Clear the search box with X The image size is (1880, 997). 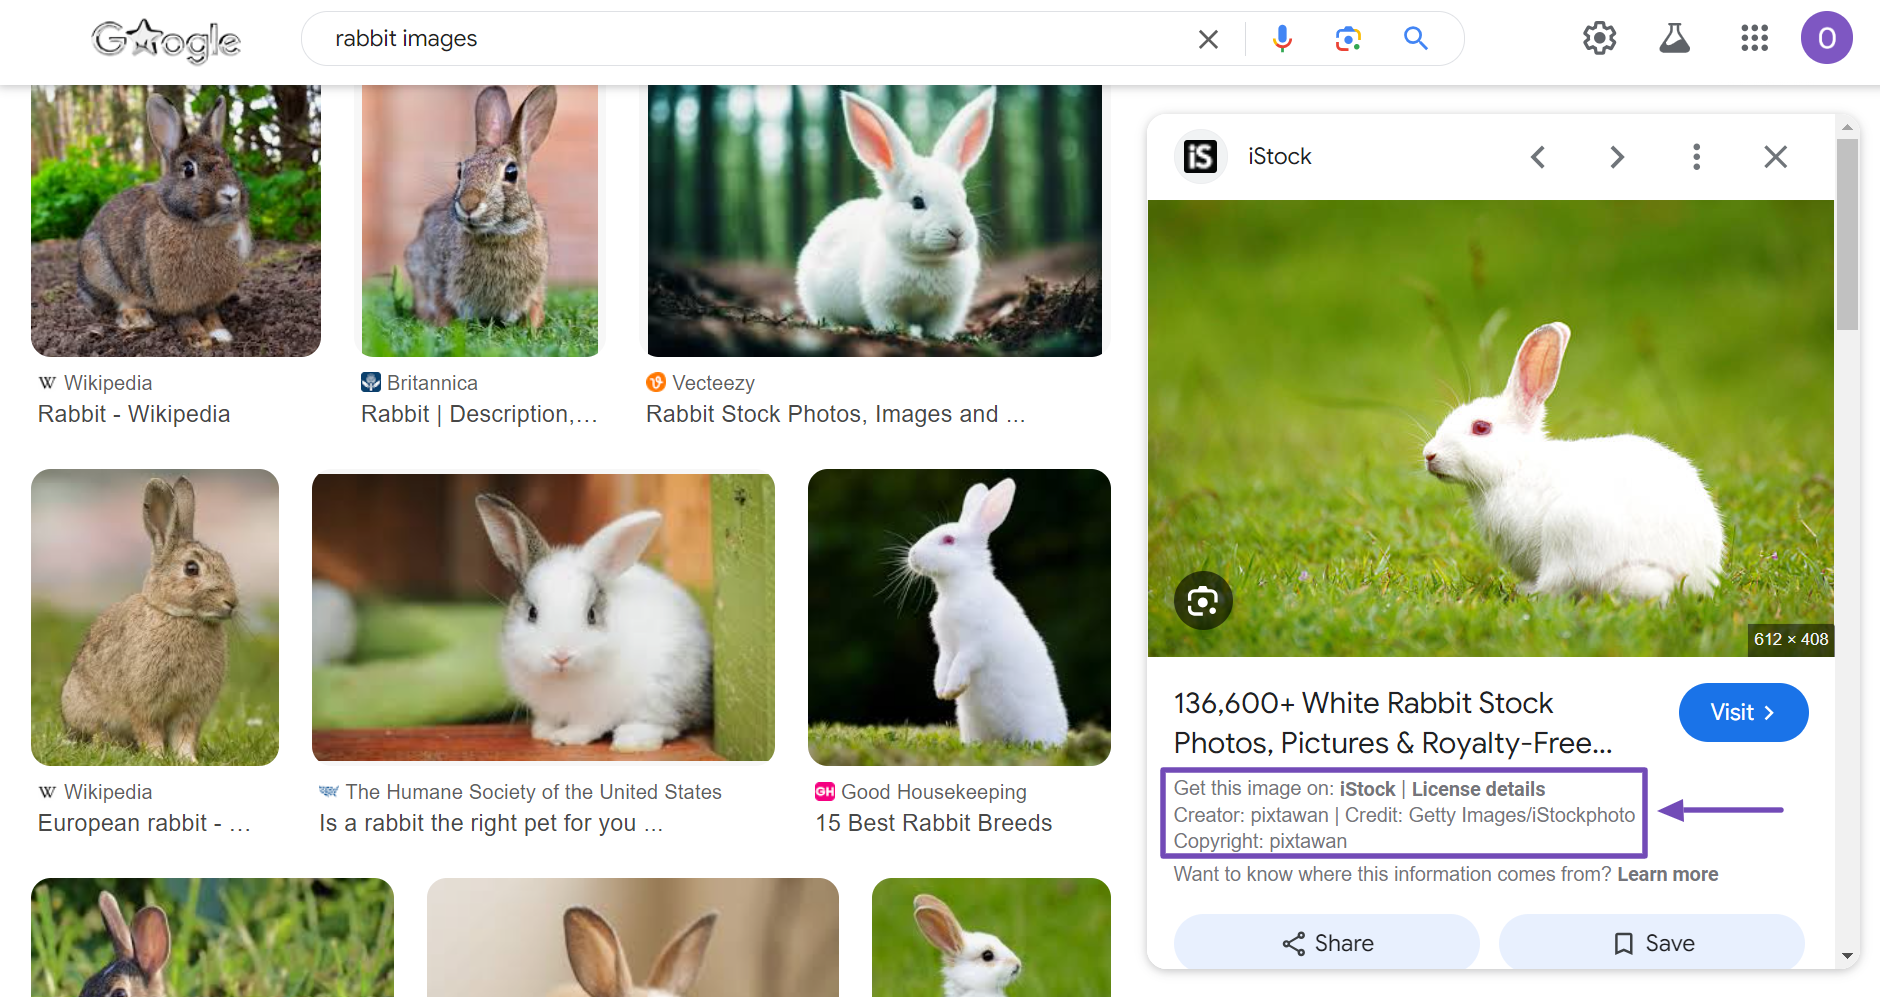tap(1208, 39)
